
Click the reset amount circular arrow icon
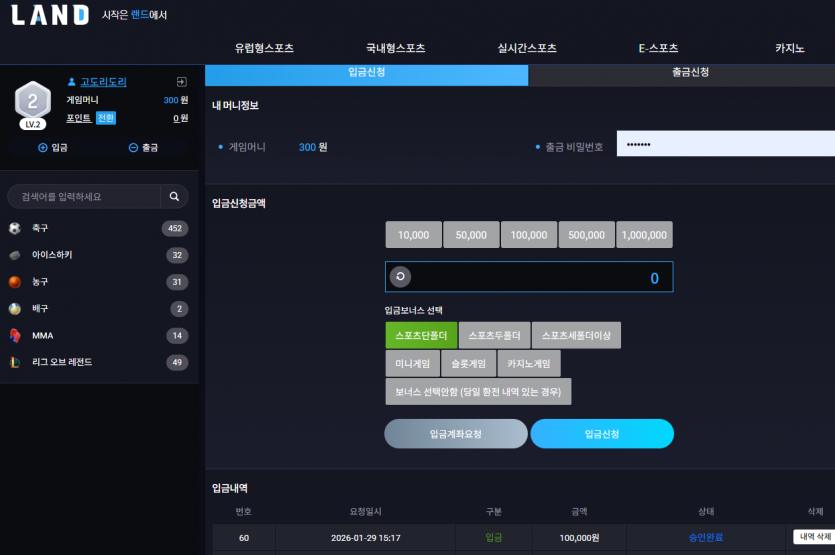[x=400, y=276]
